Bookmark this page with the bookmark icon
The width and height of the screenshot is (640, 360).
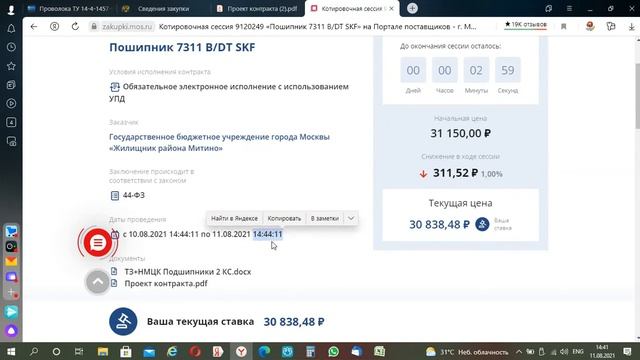click(x=564, y=27)
